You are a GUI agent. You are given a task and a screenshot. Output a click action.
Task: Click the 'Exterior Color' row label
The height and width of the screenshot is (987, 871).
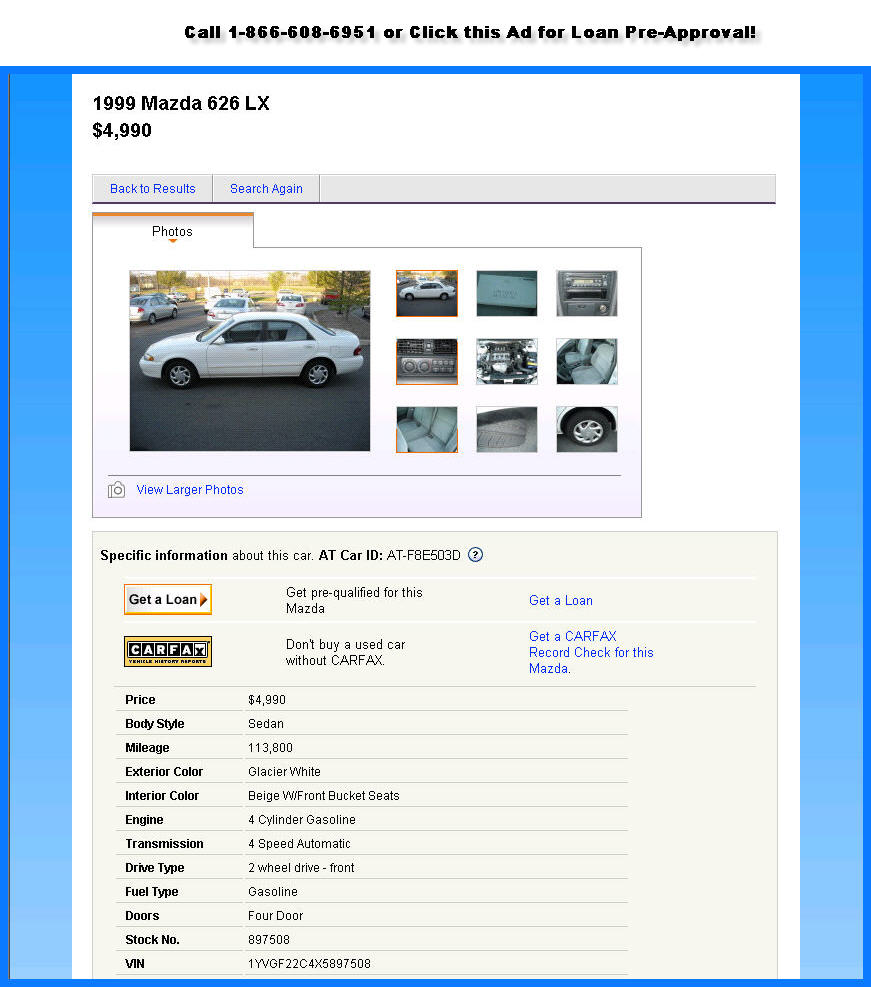pyautogui.click(x=164, y=772)
